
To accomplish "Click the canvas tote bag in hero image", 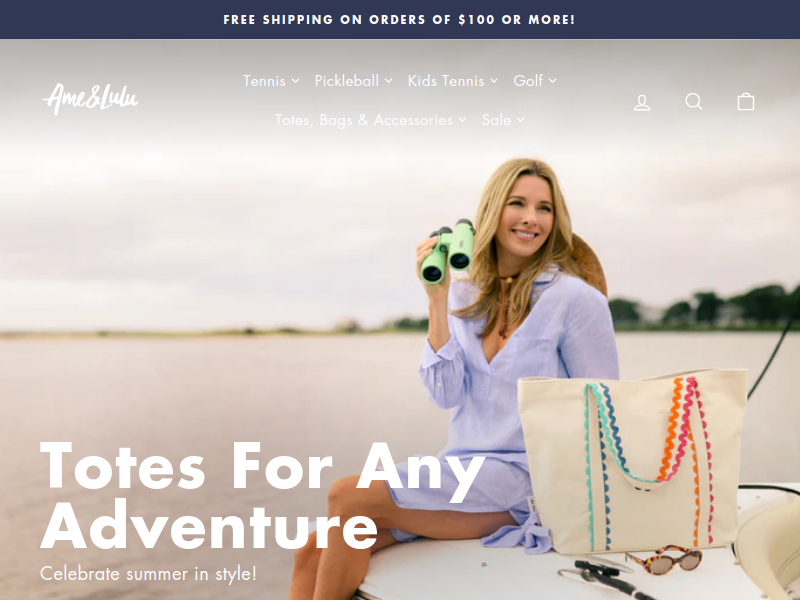I will click(x=633, y=462).
